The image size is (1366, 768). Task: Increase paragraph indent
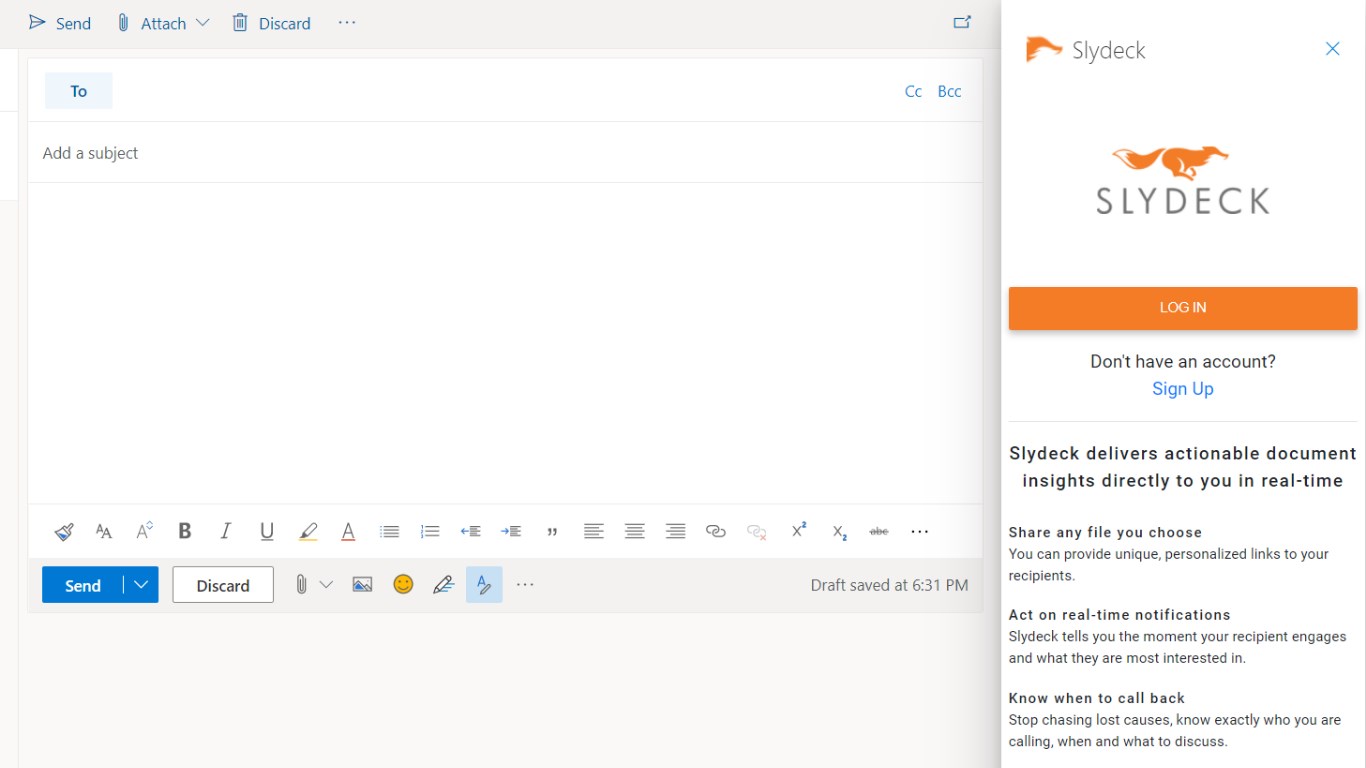point(511,532)
